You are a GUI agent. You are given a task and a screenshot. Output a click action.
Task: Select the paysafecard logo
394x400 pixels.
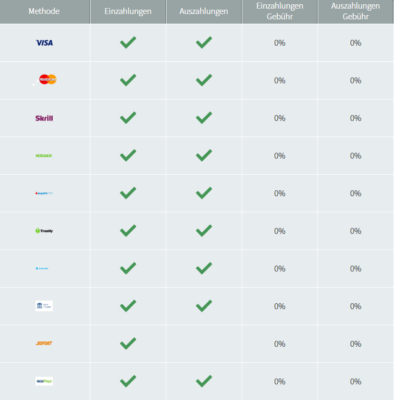[44, 193]
